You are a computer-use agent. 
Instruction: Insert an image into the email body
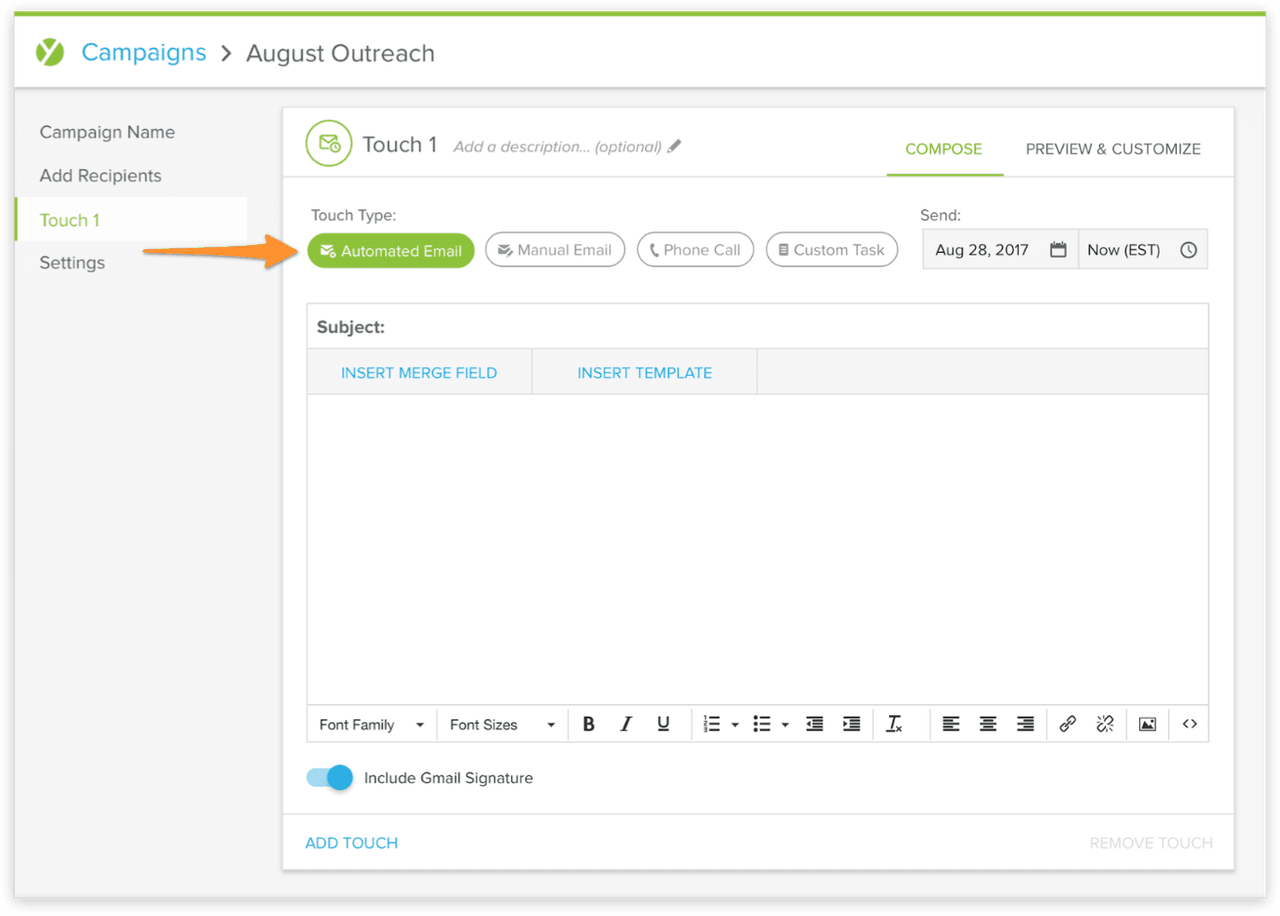click(x=1147, y=723)
